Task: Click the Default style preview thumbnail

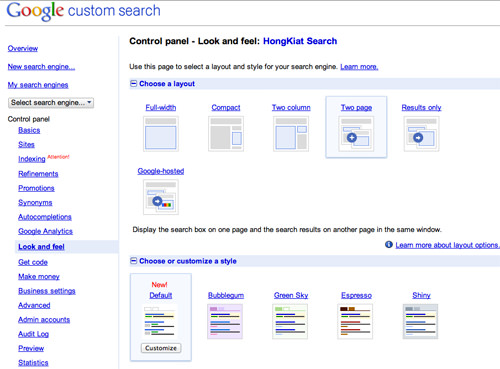Action: point(161,321)
